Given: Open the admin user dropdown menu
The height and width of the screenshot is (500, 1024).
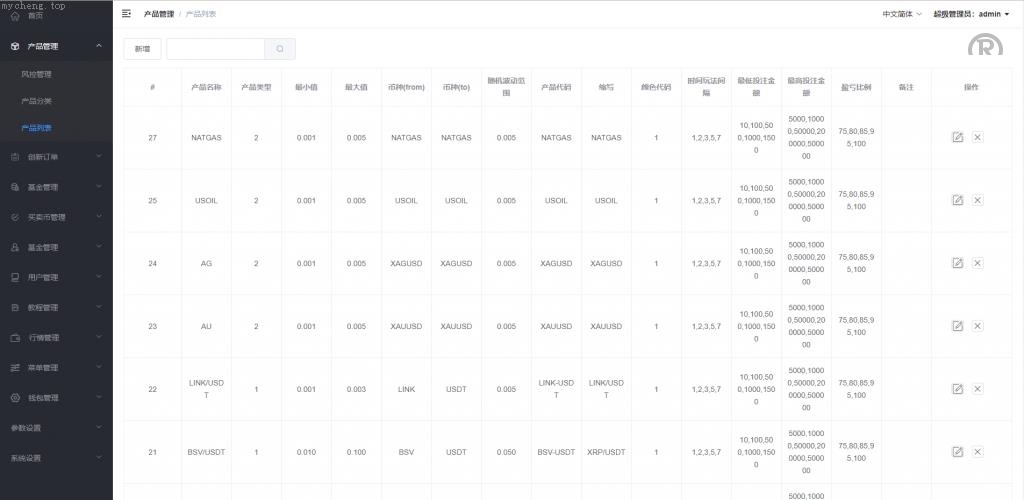Looking at the screenshot, I should click(971, 14).
